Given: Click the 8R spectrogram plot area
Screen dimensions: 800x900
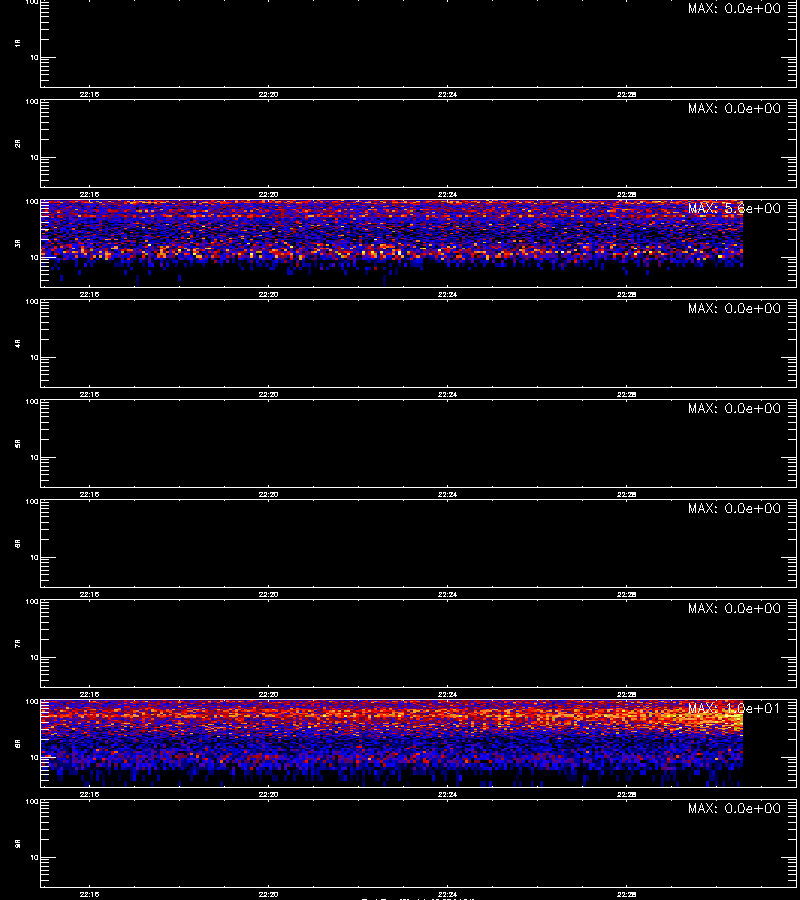Looking at the screenshot, I should 418,743.
